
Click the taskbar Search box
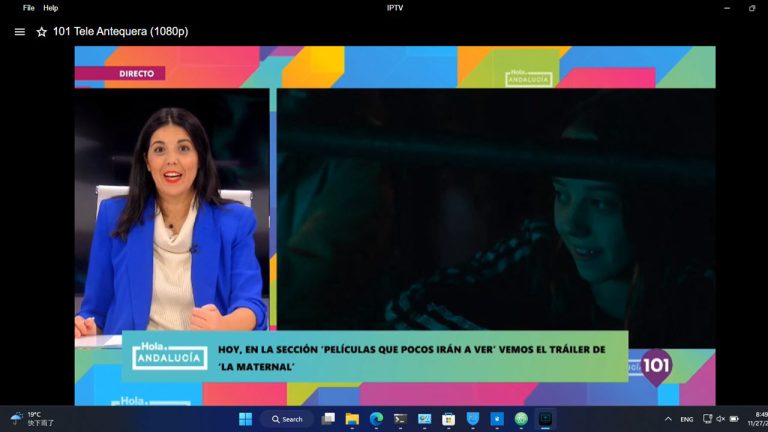287,419
